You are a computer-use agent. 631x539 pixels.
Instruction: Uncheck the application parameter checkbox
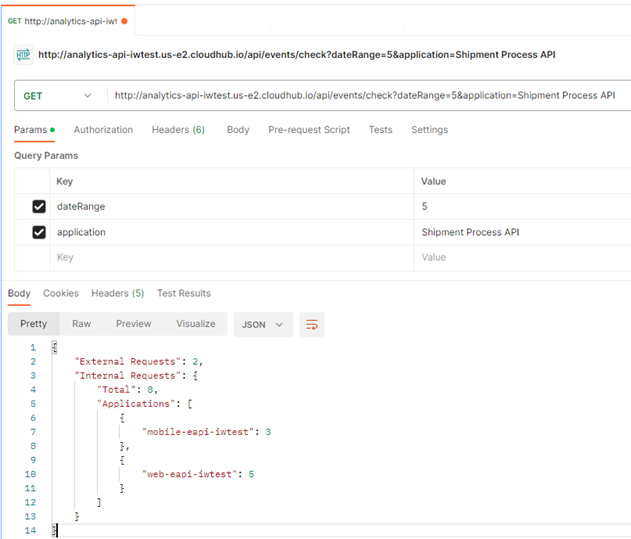point(39,232)
